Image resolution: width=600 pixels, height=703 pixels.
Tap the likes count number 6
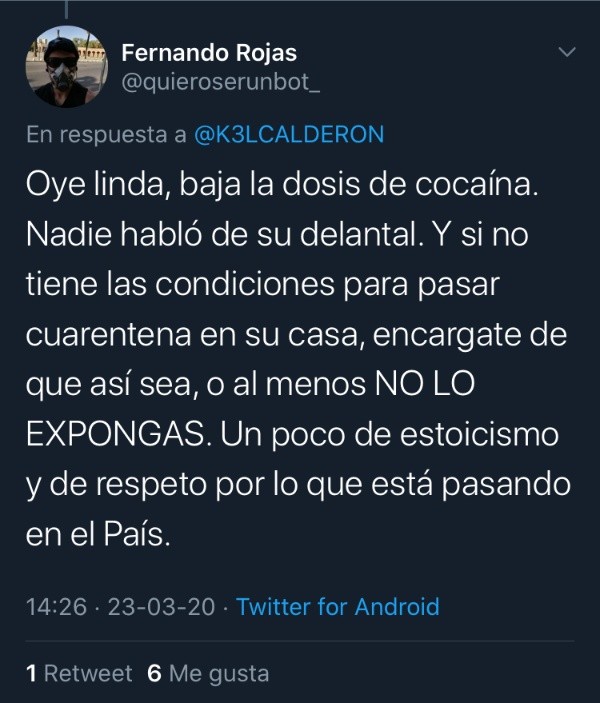point(154,673)
